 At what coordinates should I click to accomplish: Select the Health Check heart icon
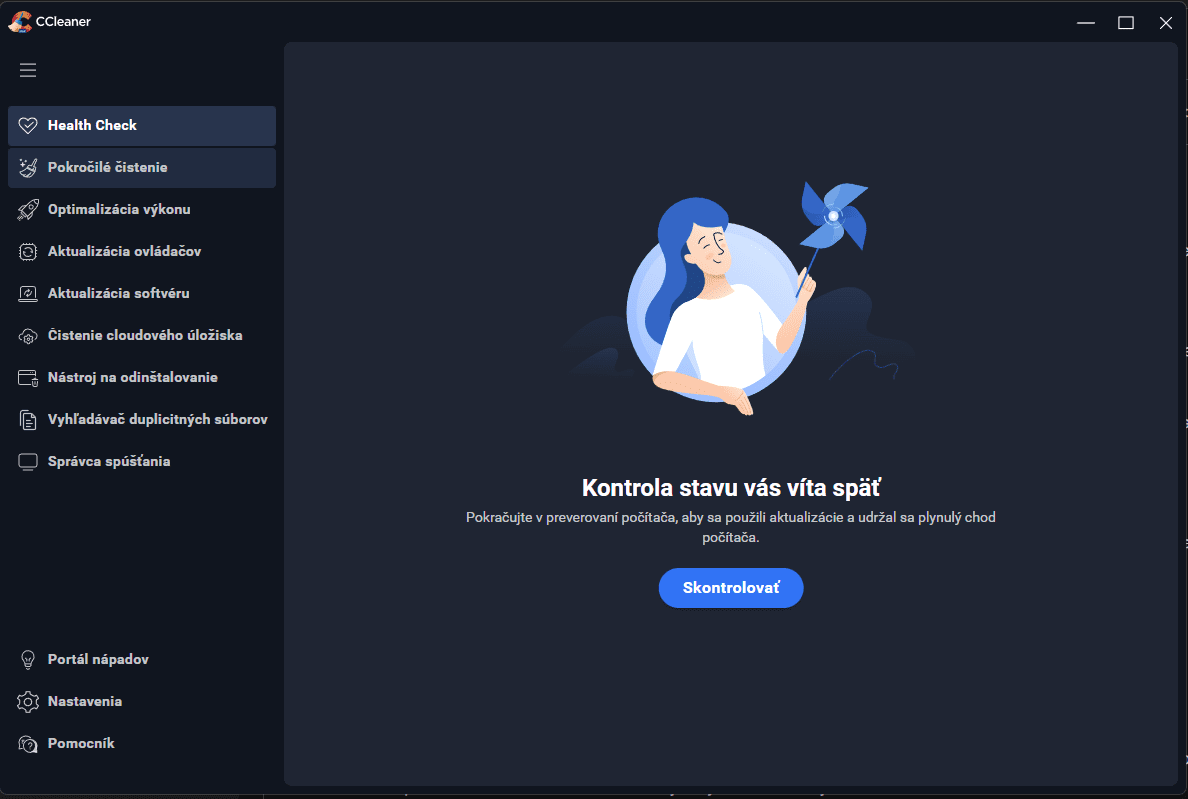28,125
